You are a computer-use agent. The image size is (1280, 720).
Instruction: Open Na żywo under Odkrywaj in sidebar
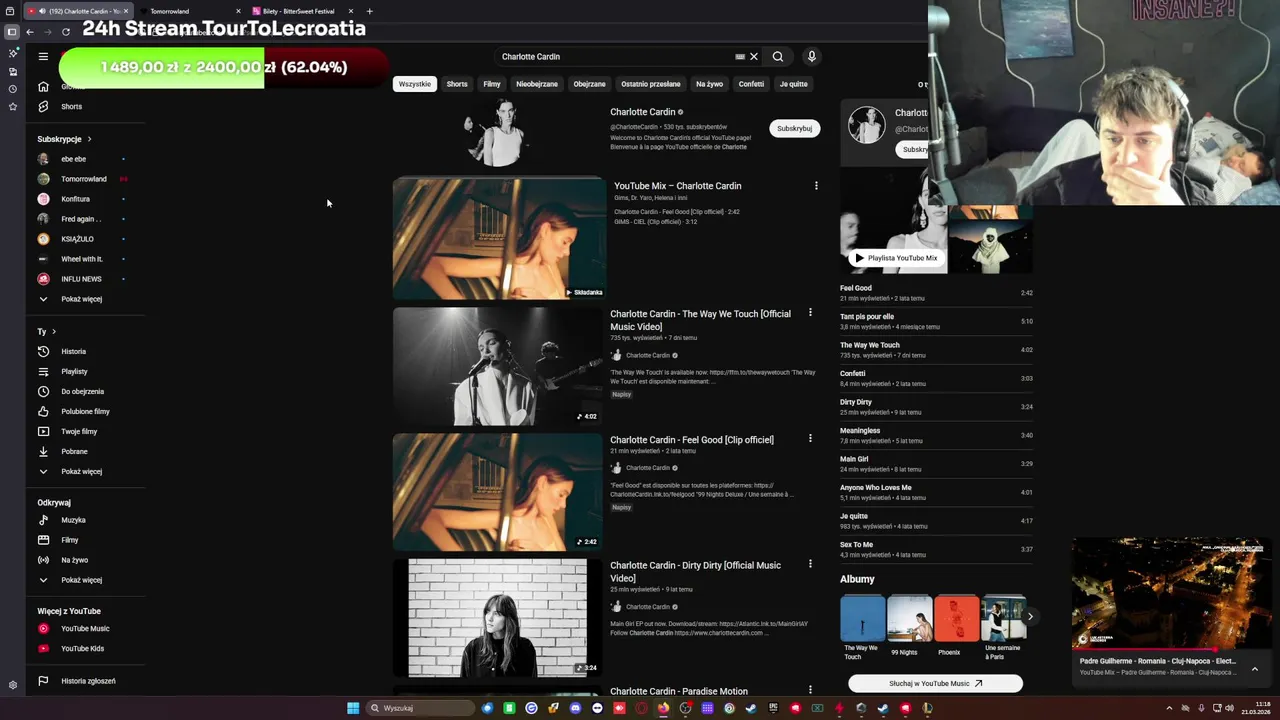pos(74,560)
